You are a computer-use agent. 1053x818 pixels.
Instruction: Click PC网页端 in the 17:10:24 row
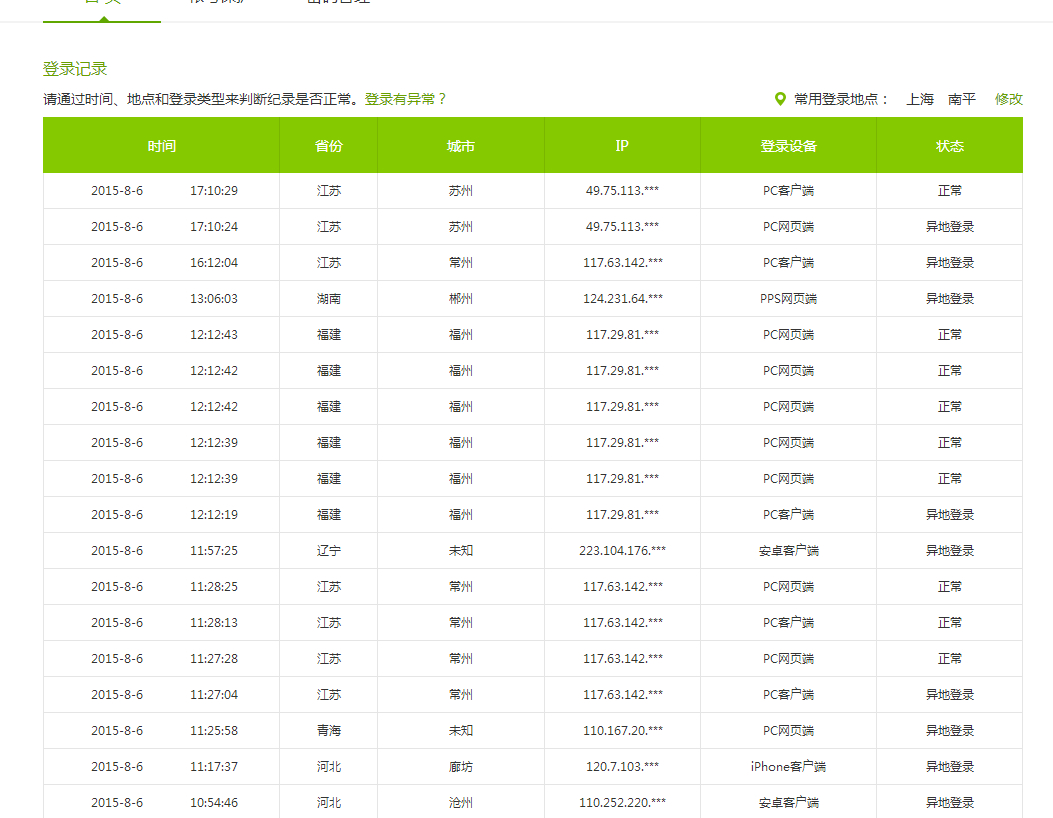point(788,227)
